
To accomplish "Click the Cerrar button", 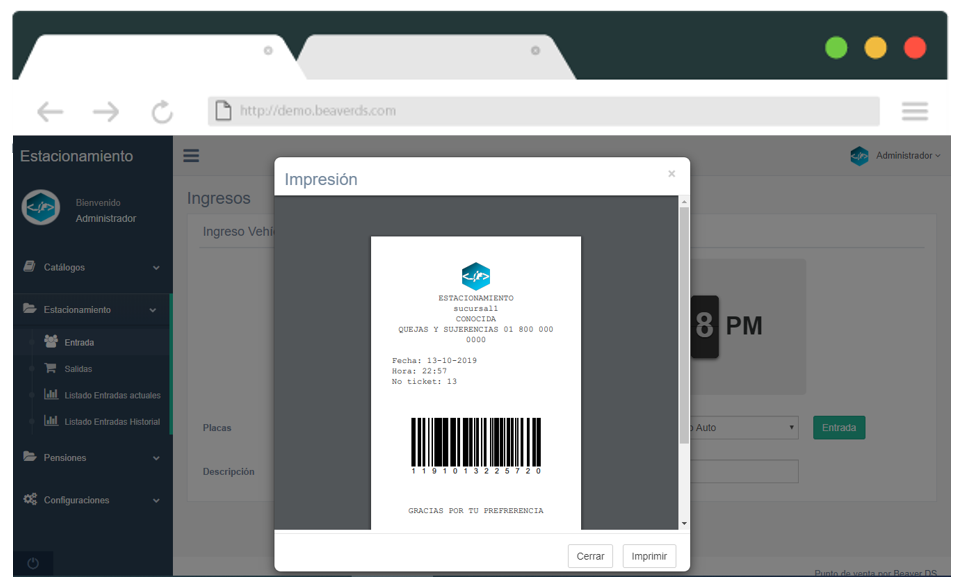I will (590, 556).
